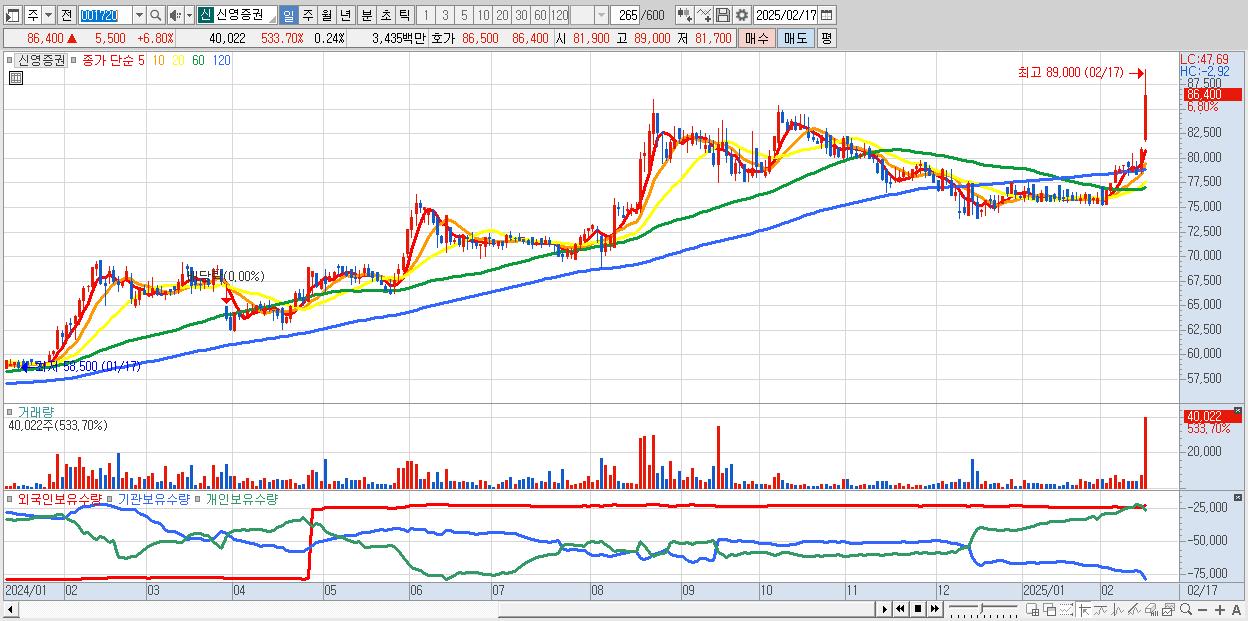Open the interval dropdown after the 120 button
The width and height of the screenshot is (1248, 621).
tap(601, 15)
